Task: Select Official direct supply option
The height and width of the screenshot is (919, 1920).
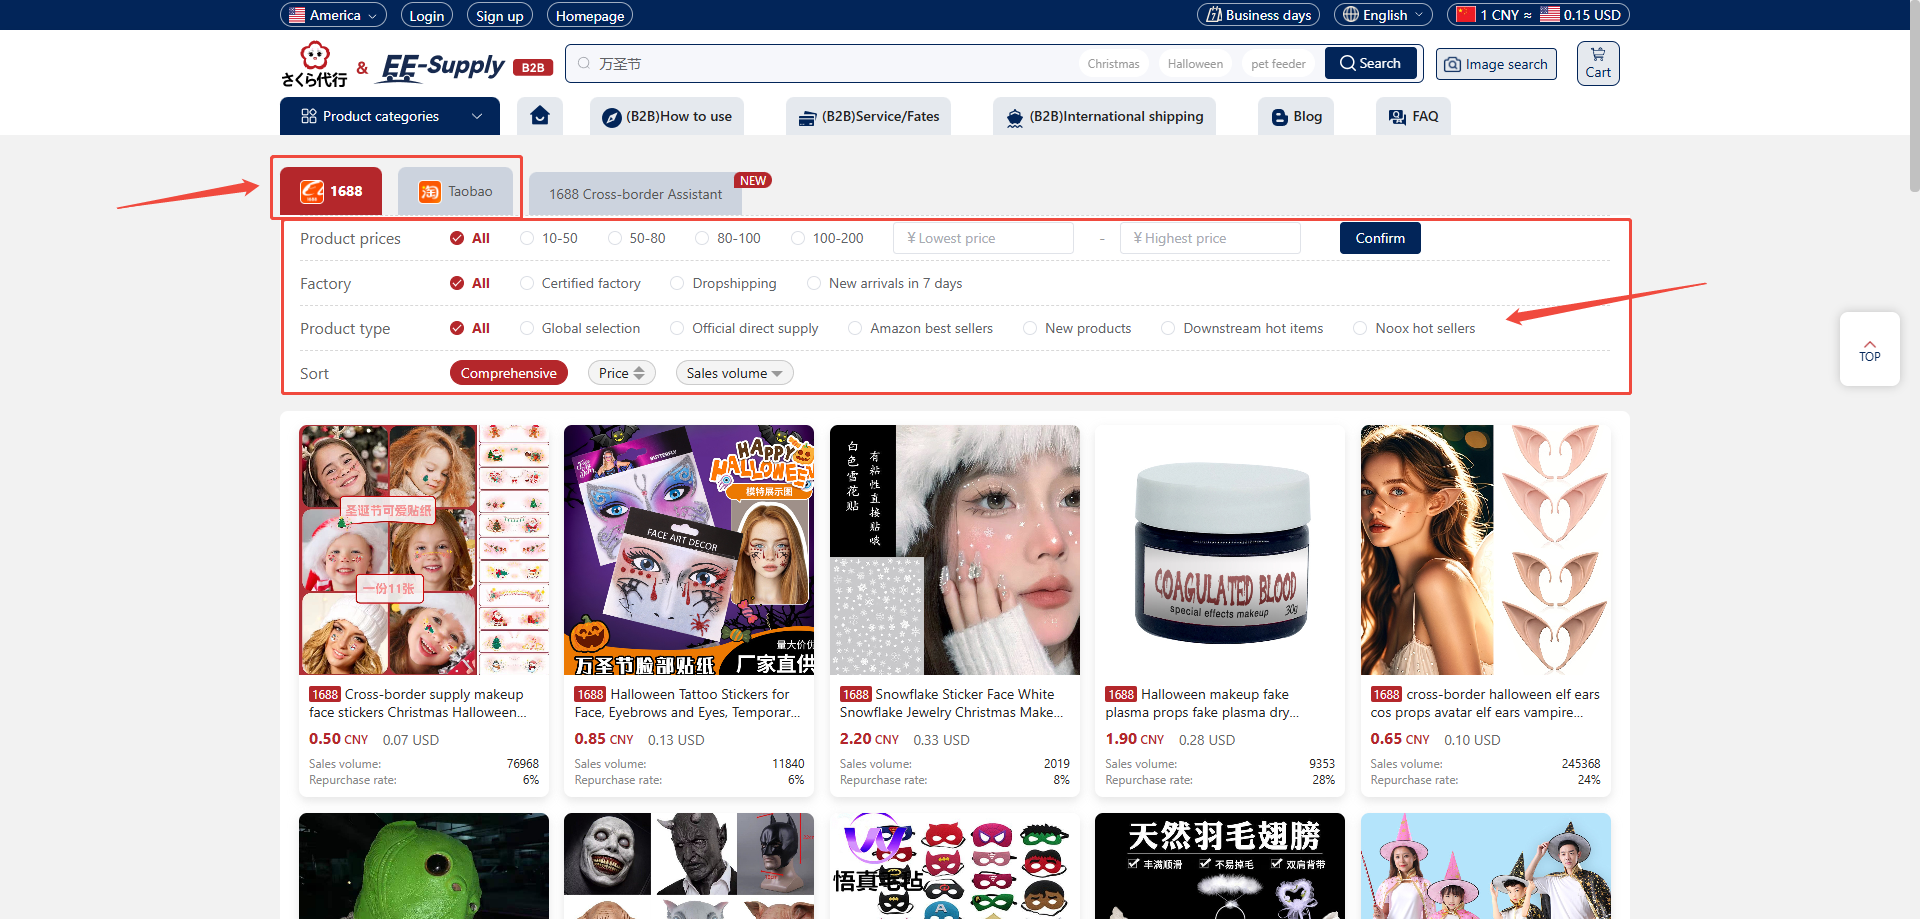Action: pyautogui.click(x=744, y=328)
